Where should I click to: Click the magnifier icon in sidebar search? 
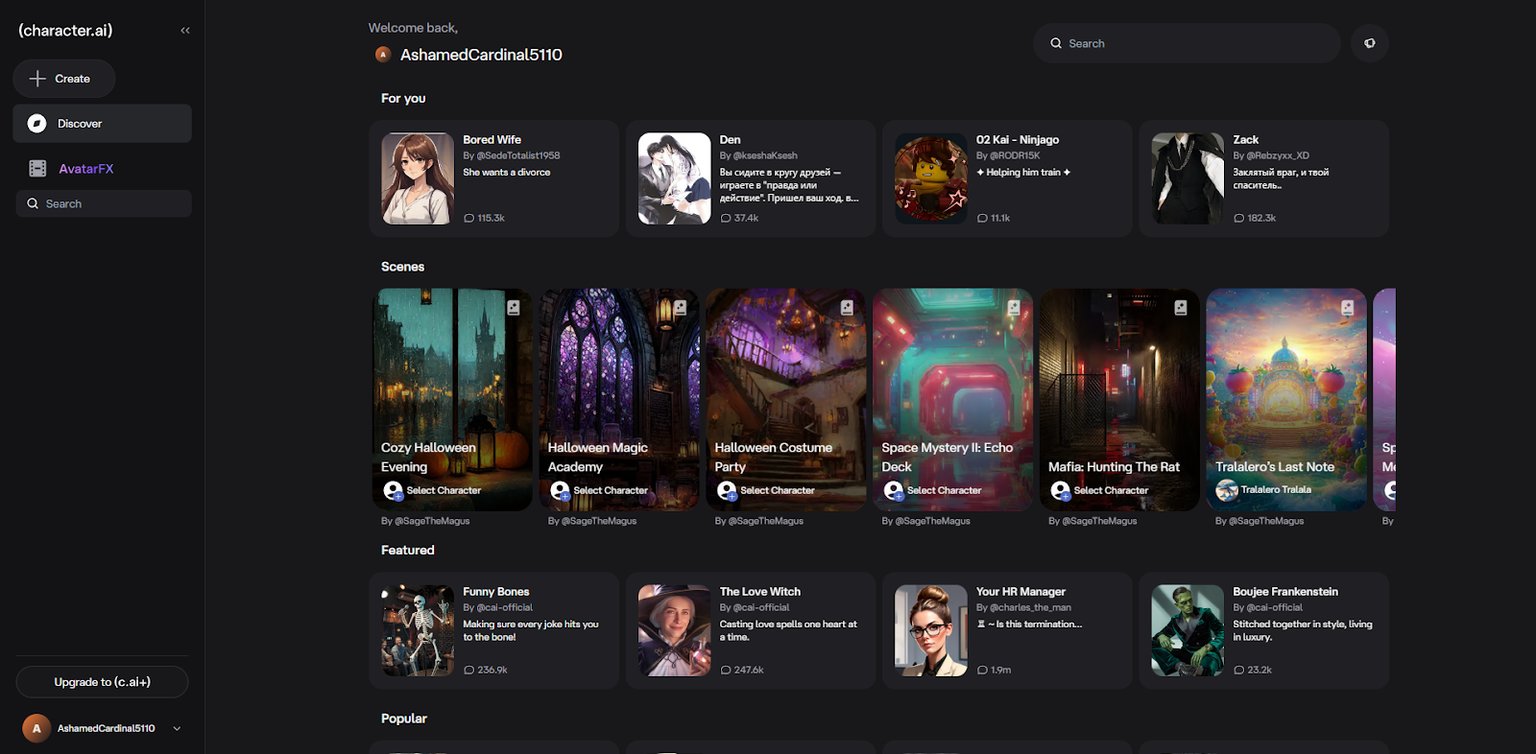point(33,204)
